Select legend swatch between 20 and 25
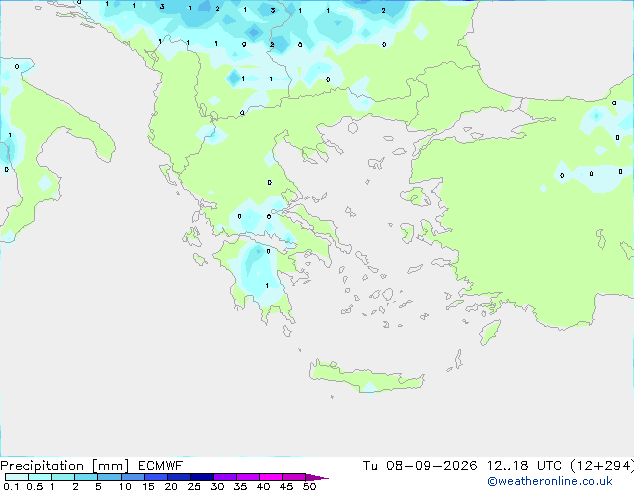 click(178, 477)
